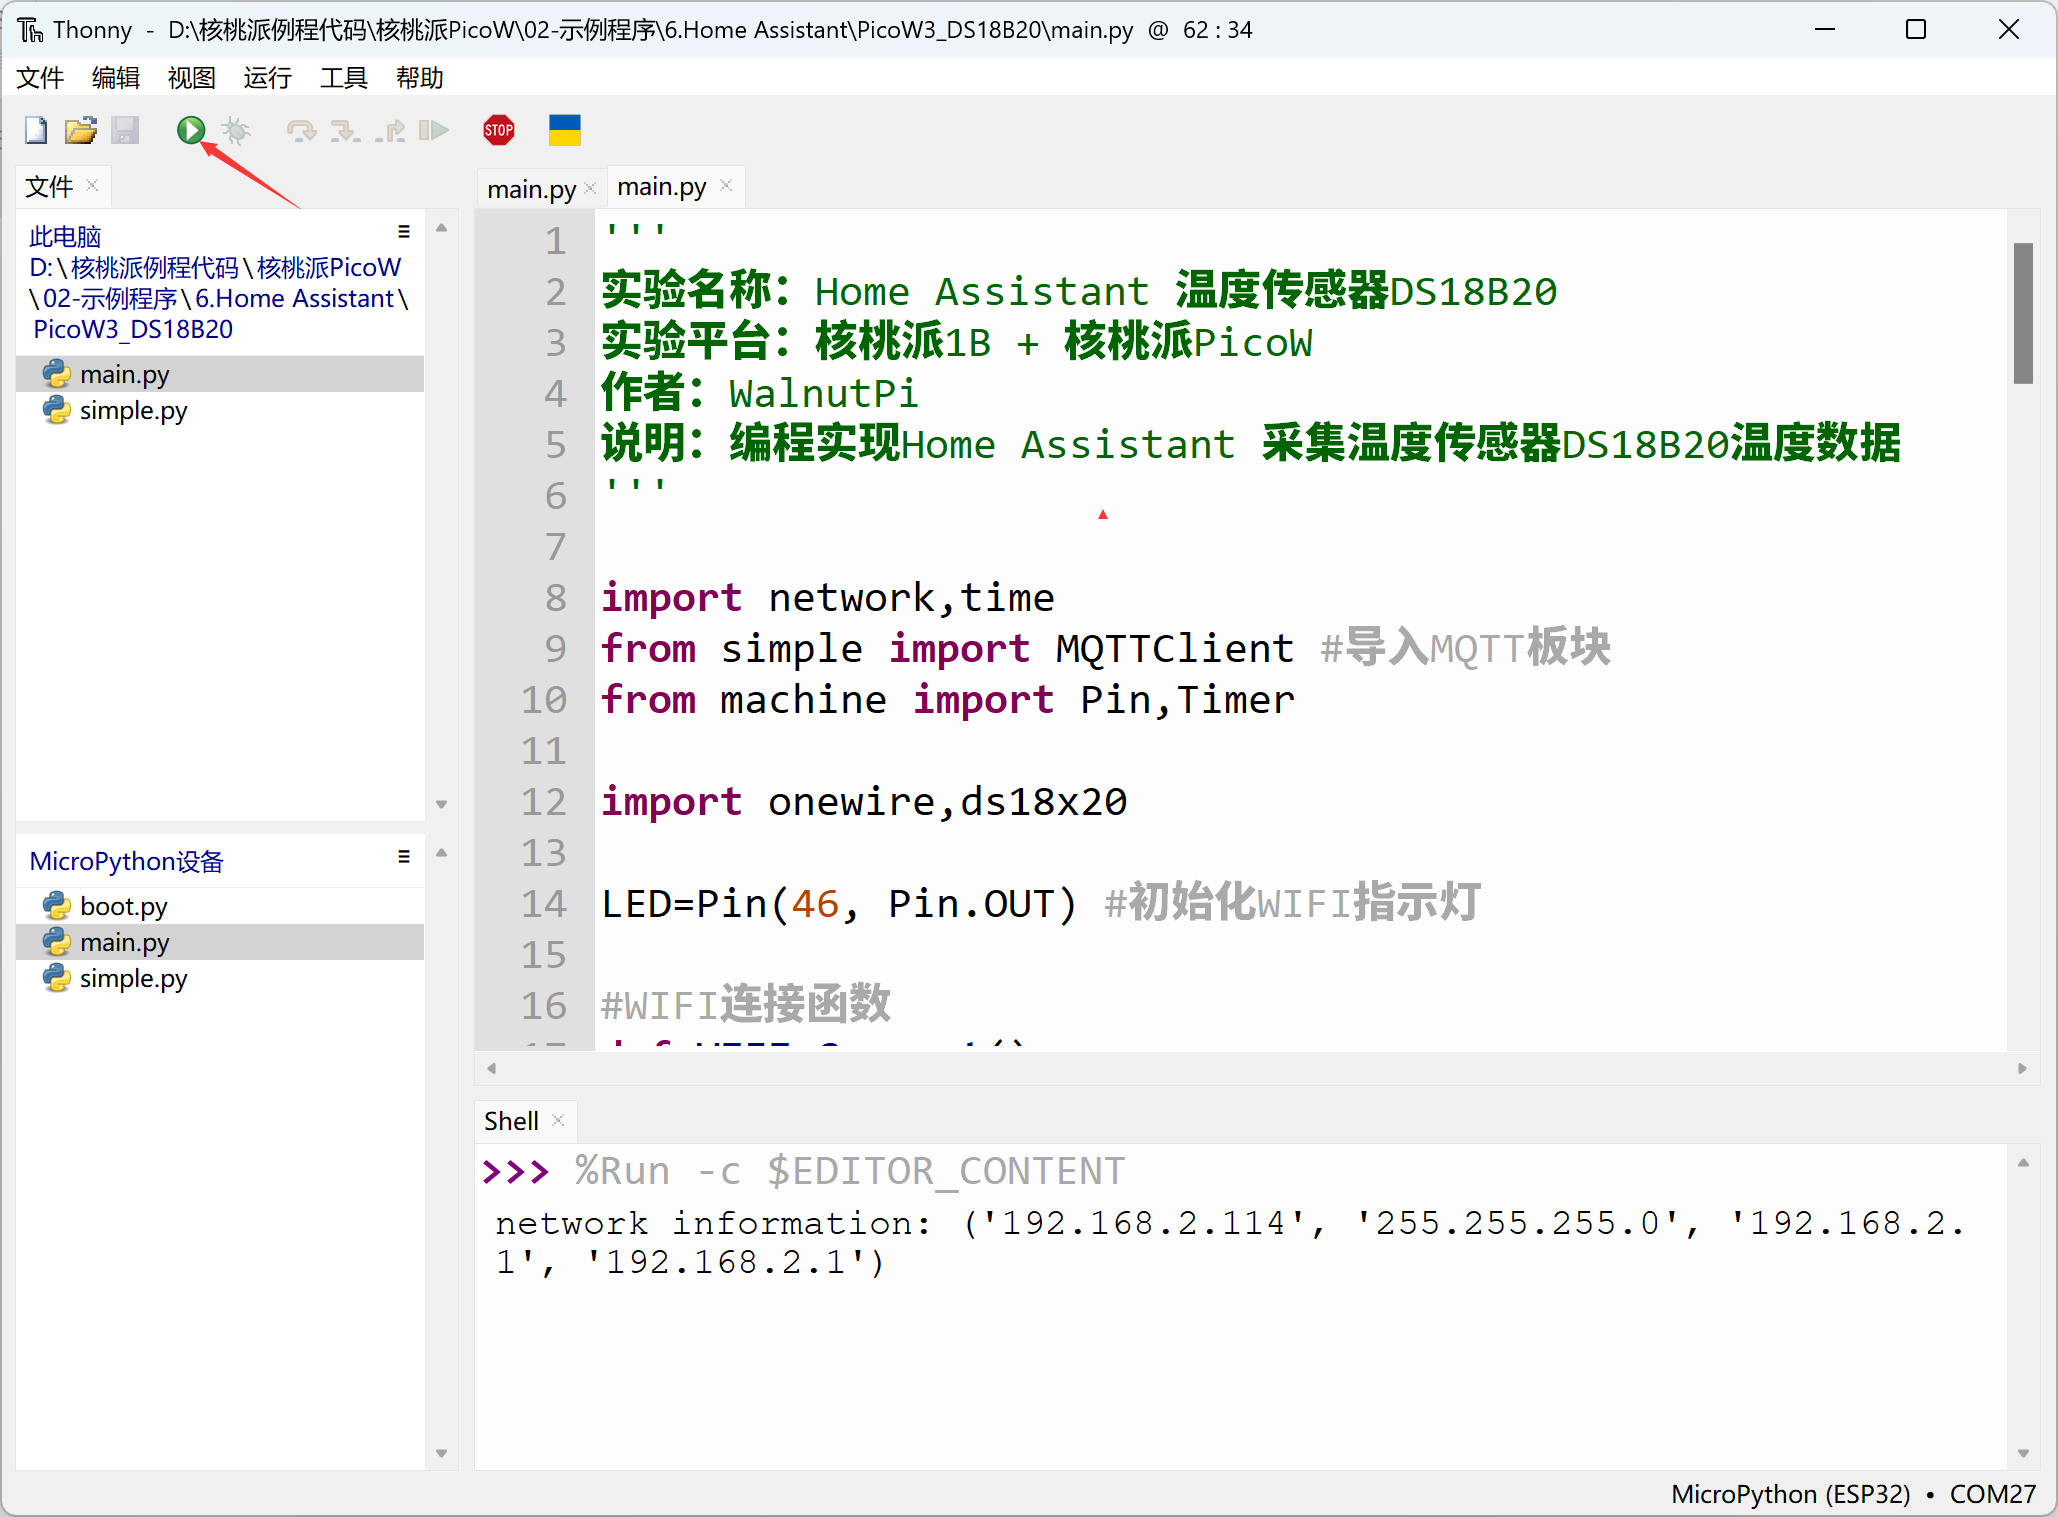Click the Step out toolbar icon
Screen dimensions: 2058x1517
point(390,130)
